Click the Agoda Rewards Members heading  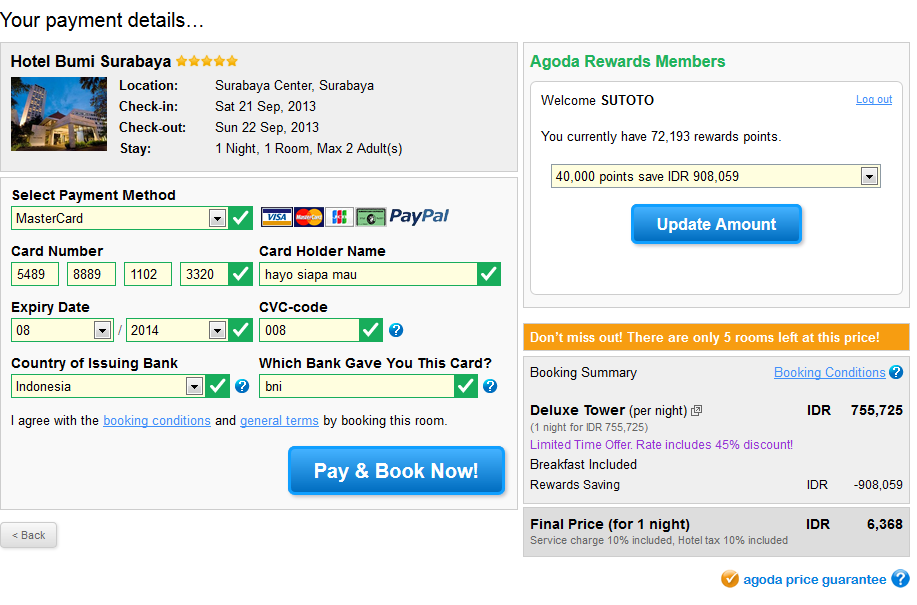point(628,61)
